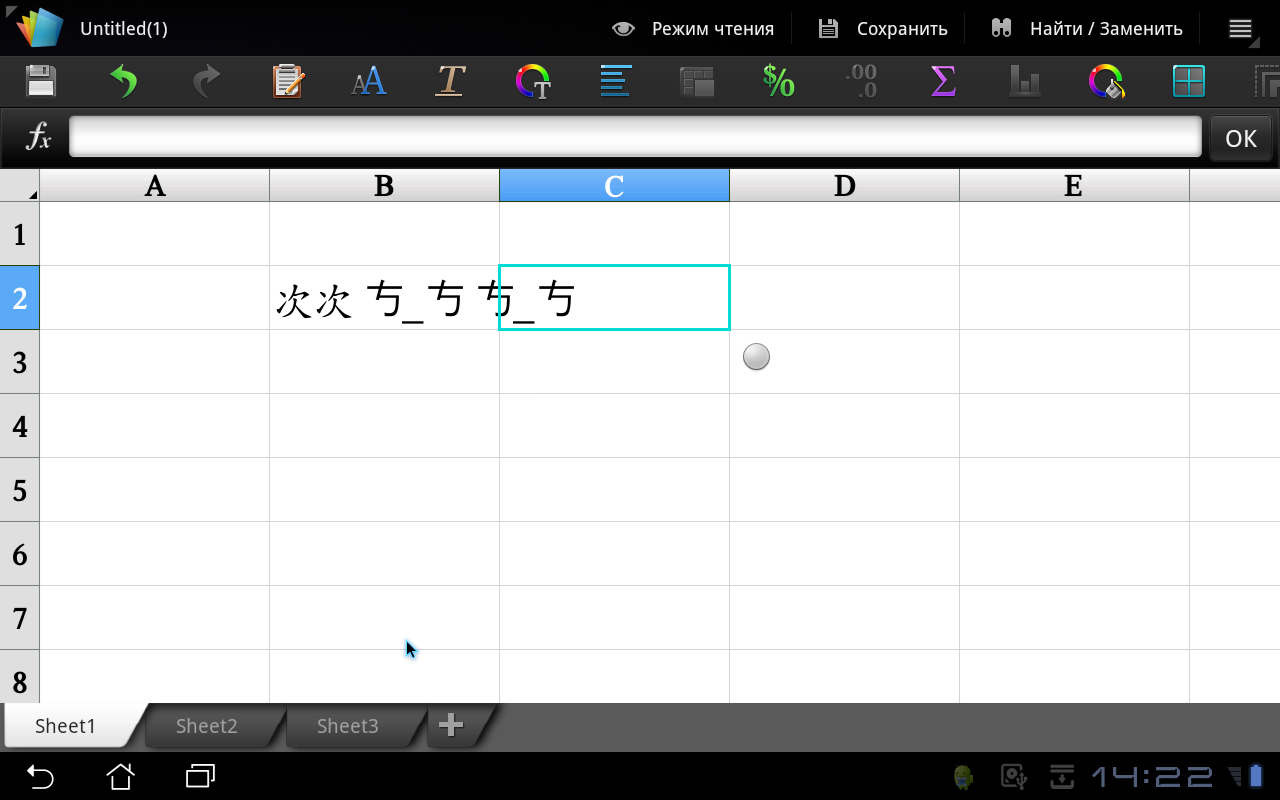Click the grey redo arrow icon
Viewport: 1280px width, 800px height.
tap(205, 81)
